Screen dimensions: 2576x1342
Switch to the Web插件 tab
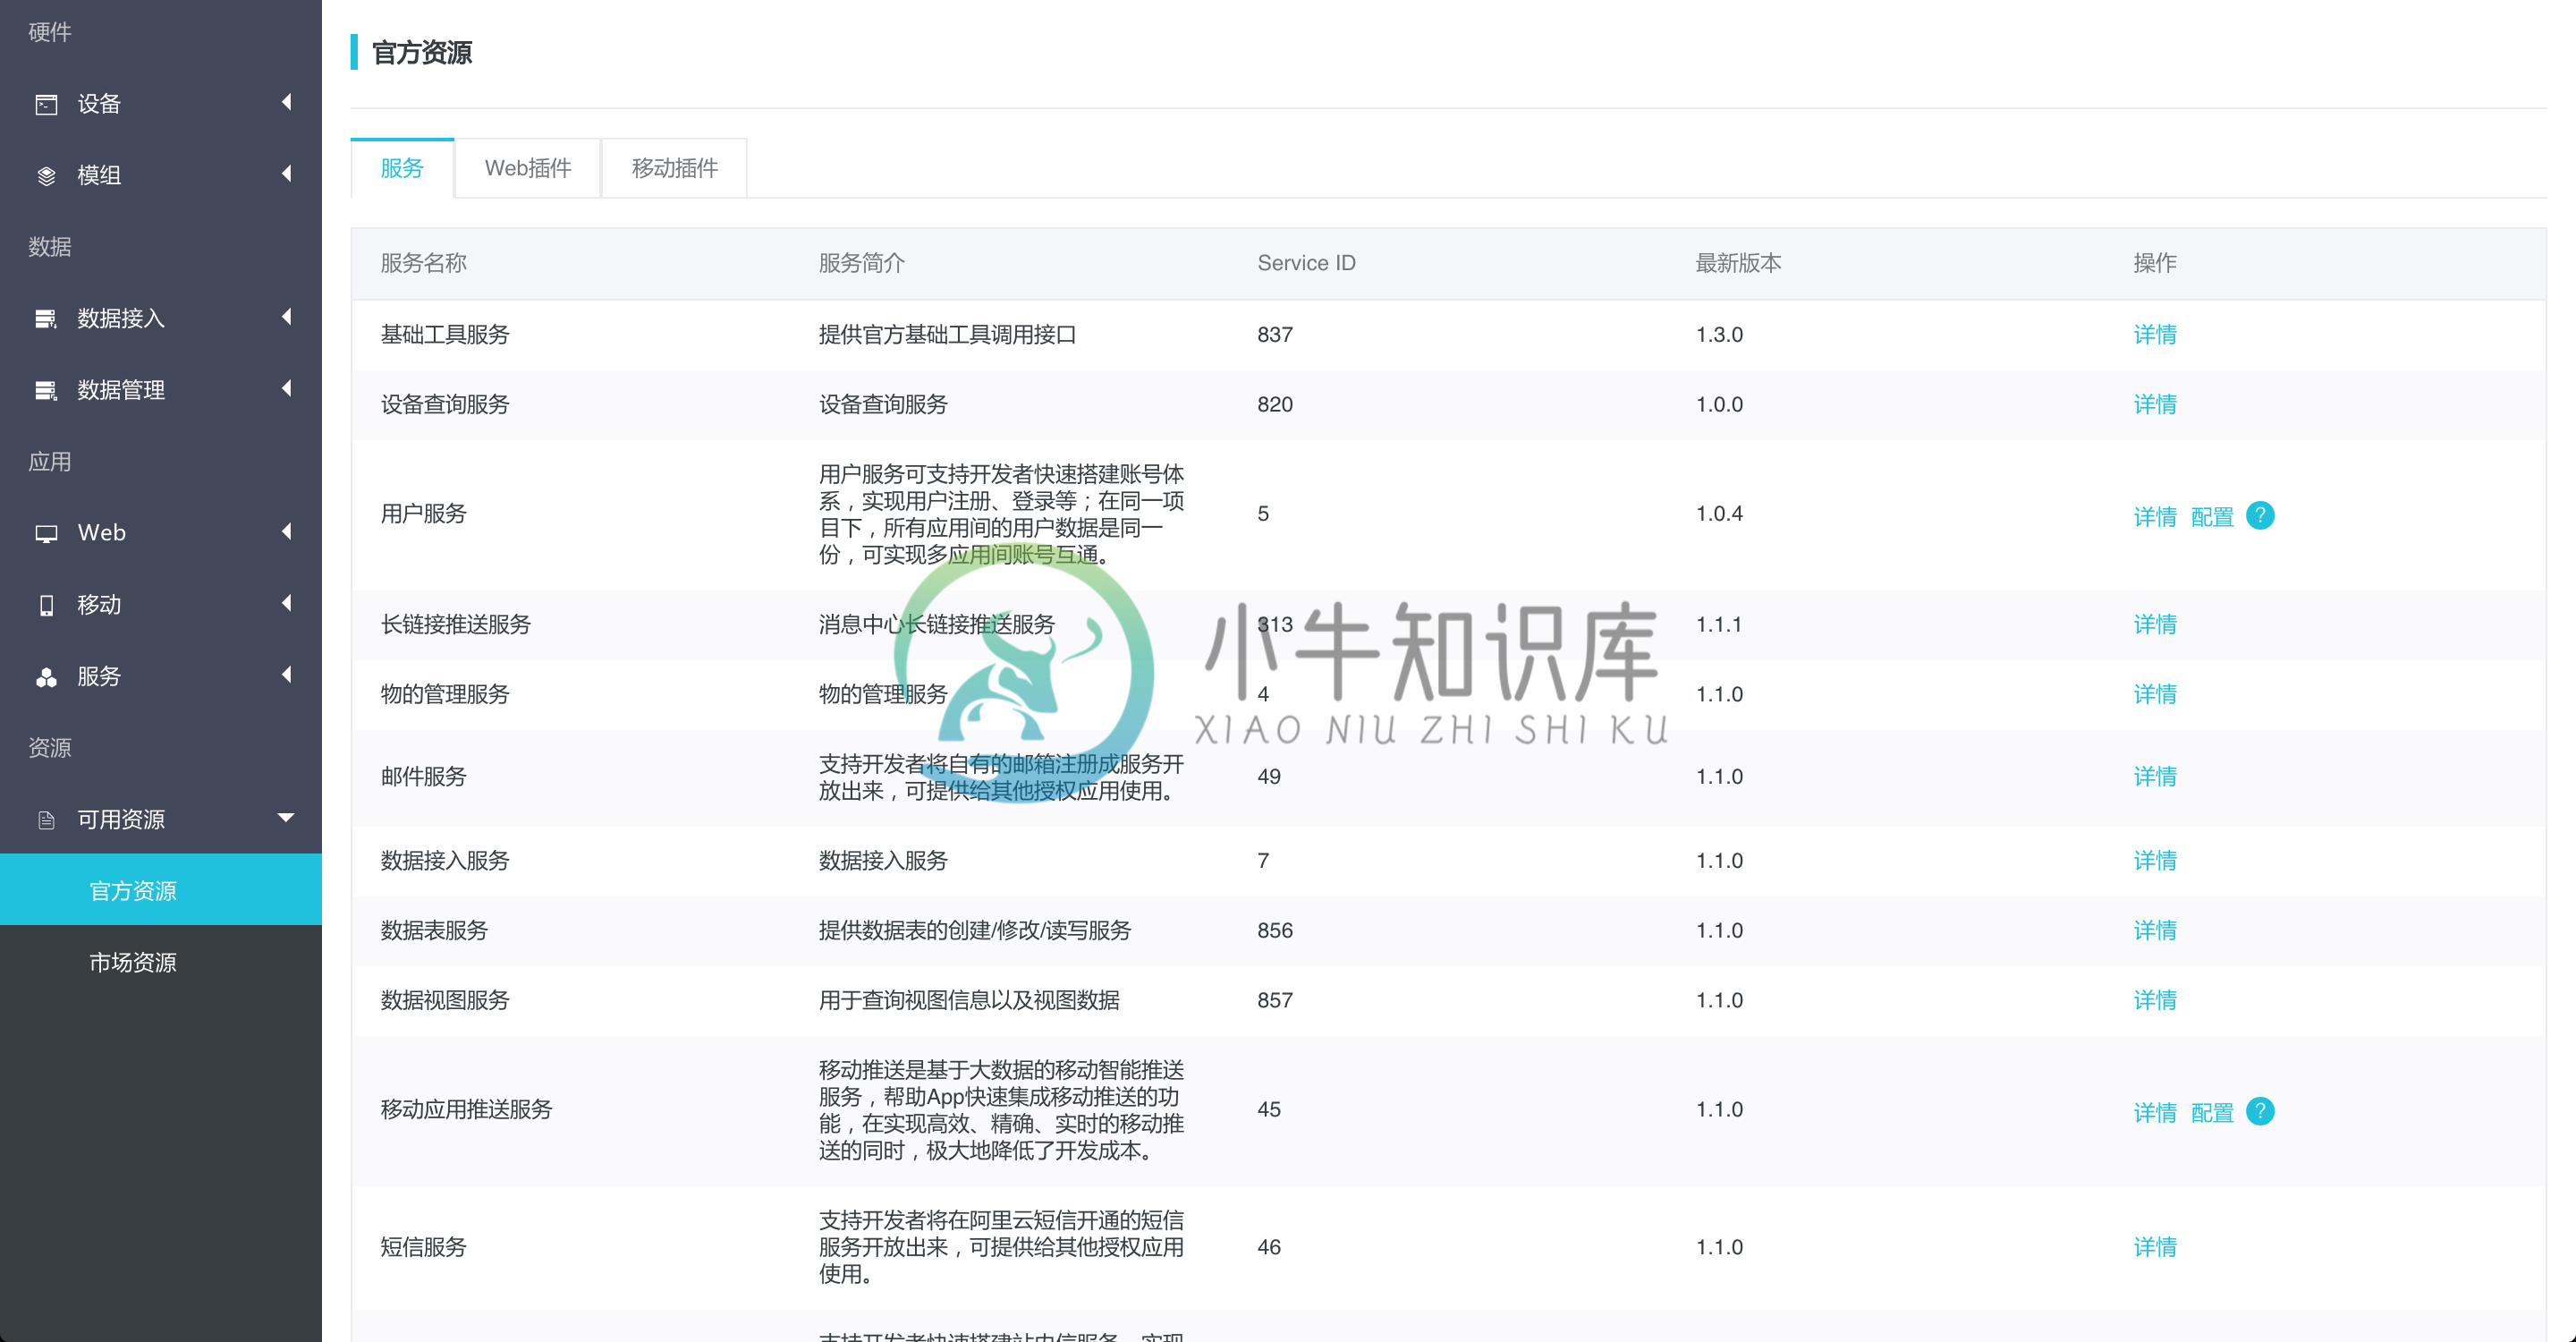[x=528, y=168]
